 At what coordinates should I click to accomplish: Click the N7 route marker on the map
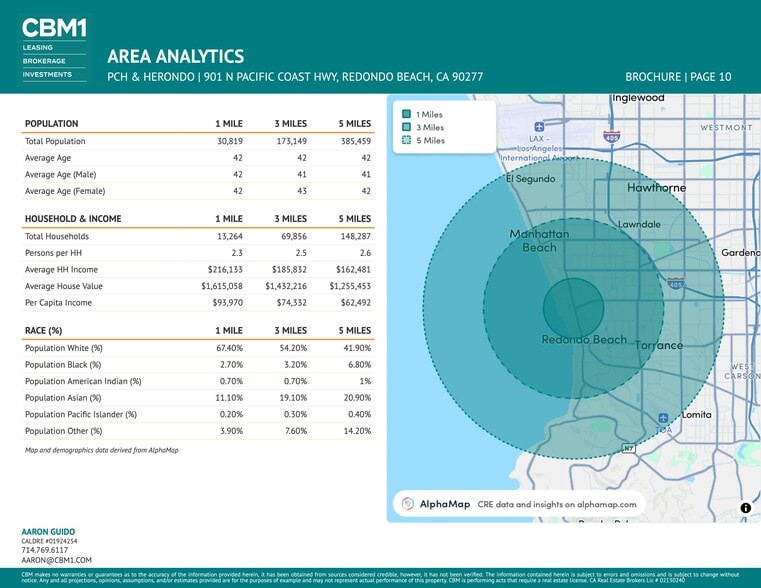click(x=629, y=448)
